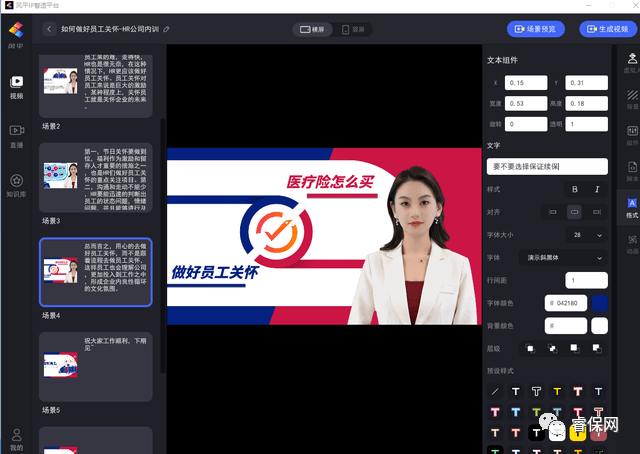Image resolution: width=640 pixels, height=454 pixels.
Task: Open the 直播 (Live) sidebar section
Action: coord(16,134)
